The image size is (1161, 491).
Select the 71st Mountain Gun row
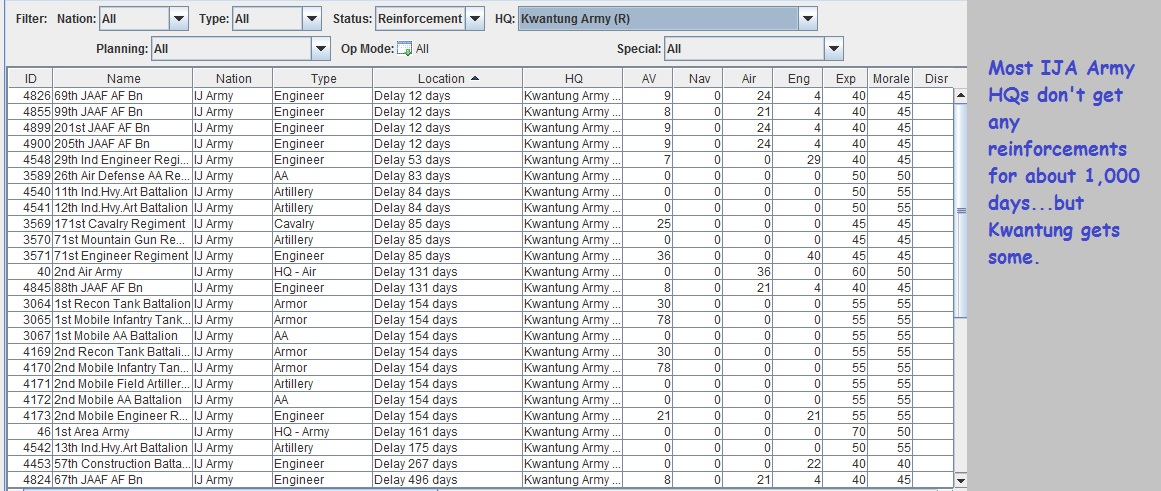[480, 240]
